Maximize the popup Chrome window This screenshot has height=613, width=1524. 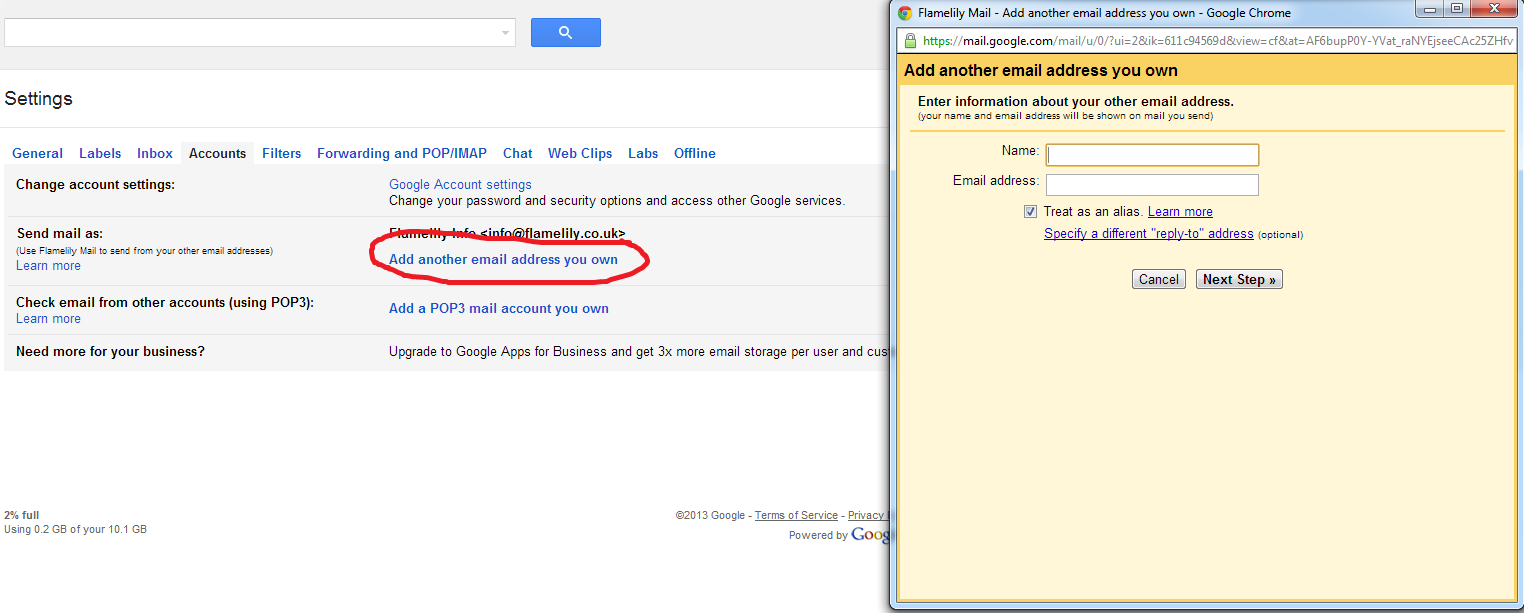tap(1457, 9)
